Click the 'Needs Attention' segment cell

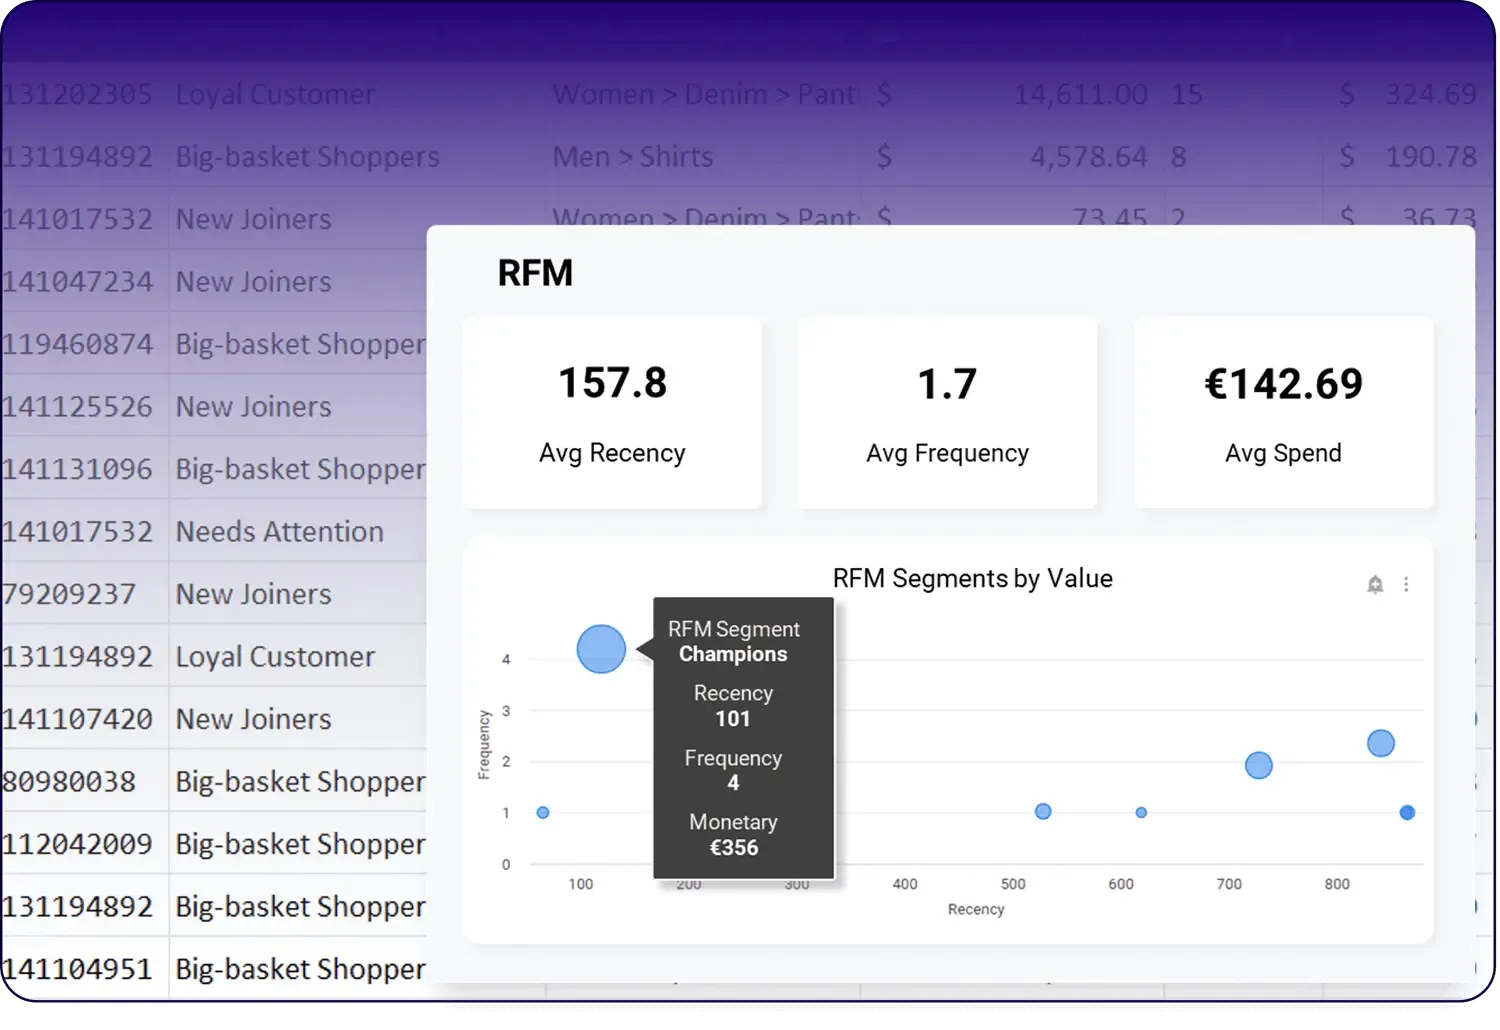(280, 532)
